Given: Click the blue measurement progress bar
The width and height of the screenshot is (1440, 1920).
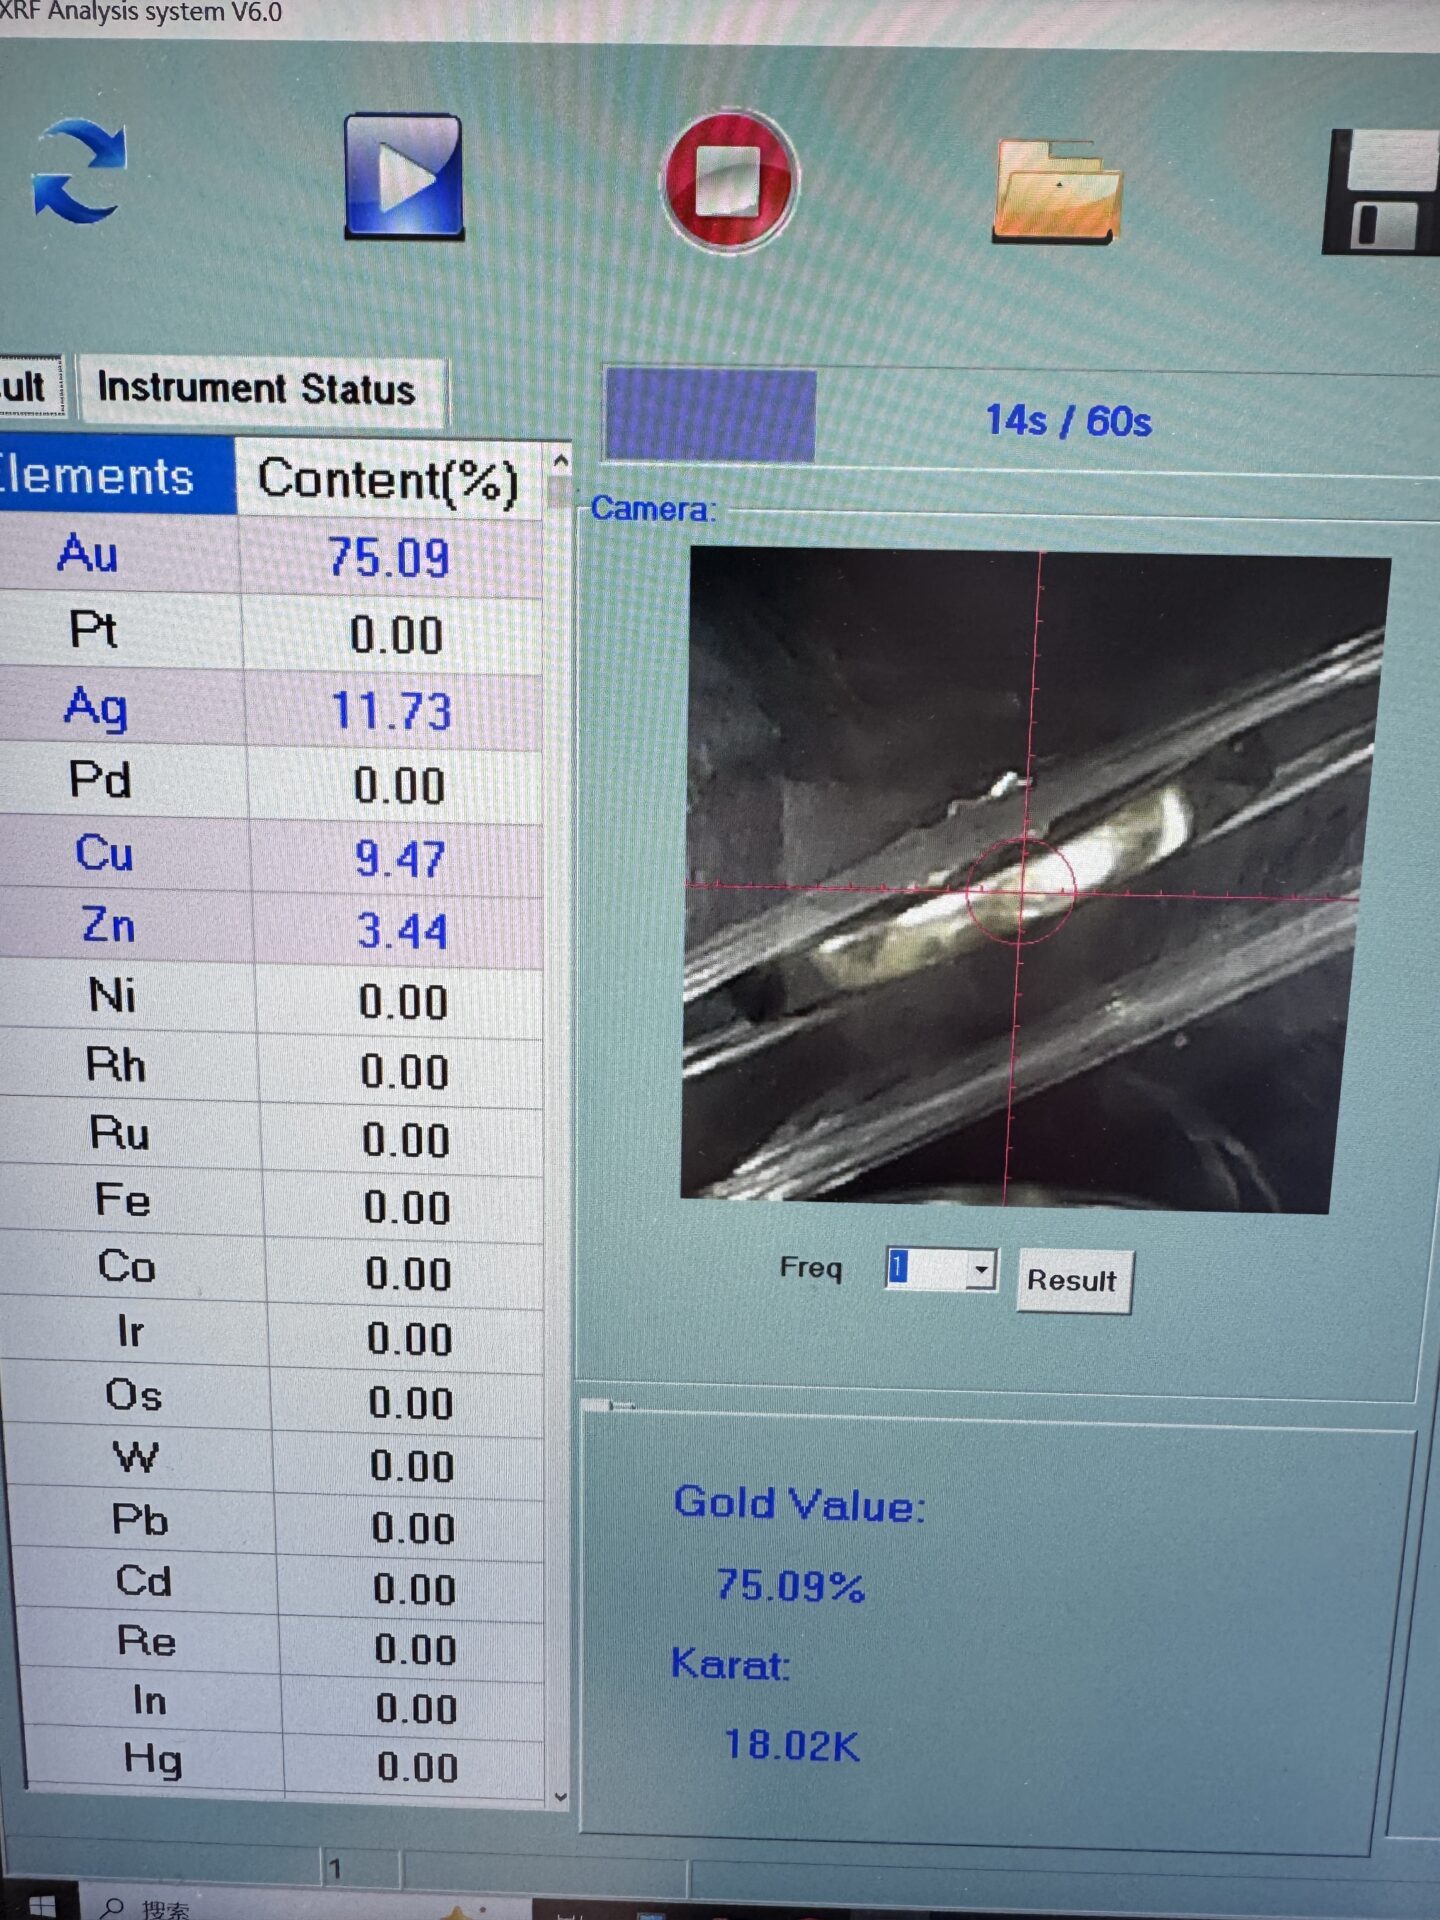Looking at the screenshot, I should [711, 415].
